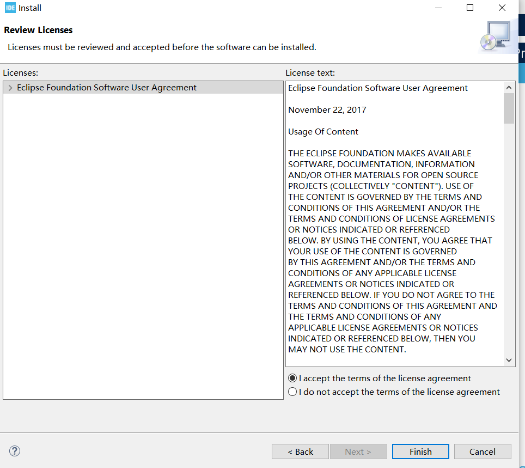Expand Eclipse Foundation Software User Agreement entry

10,88
